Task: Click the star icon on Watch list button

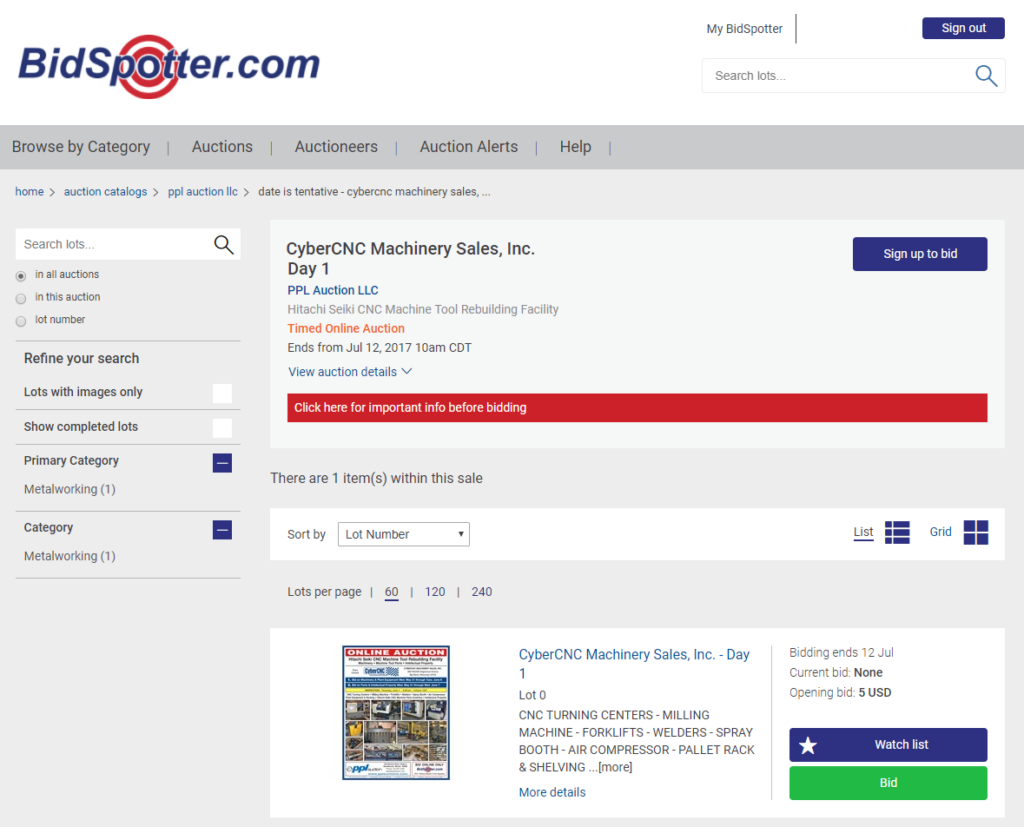Action: (x=810, y=744)
